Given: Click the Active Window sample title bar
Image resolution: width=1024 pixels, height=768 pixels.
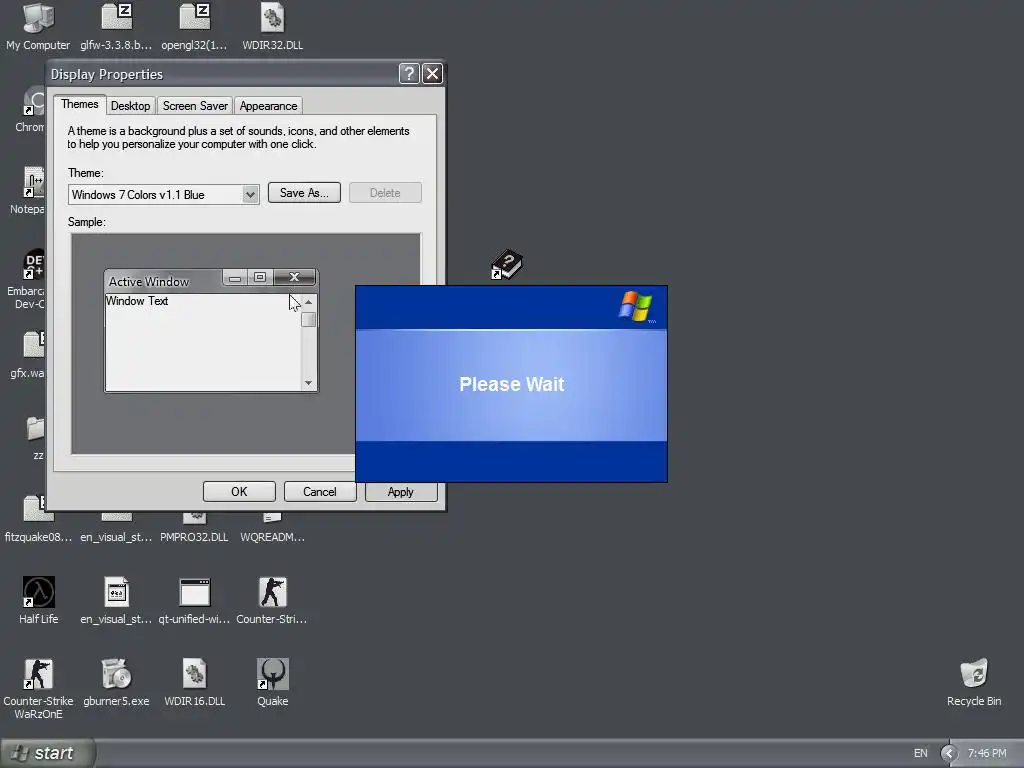Looking at the screenshot, I should coord(163,281).
